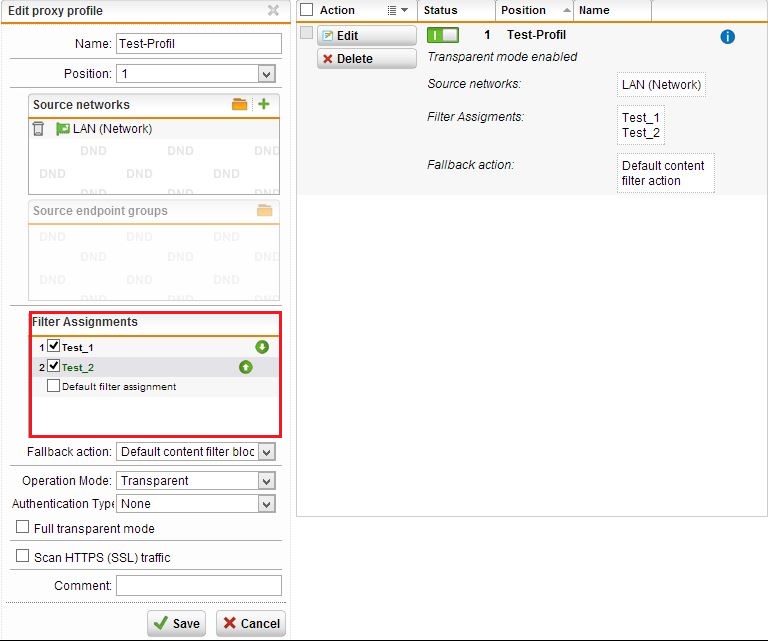Check Scan HTTPS (SSL) traffic option
768x641 pixels.
click(23, 556)
